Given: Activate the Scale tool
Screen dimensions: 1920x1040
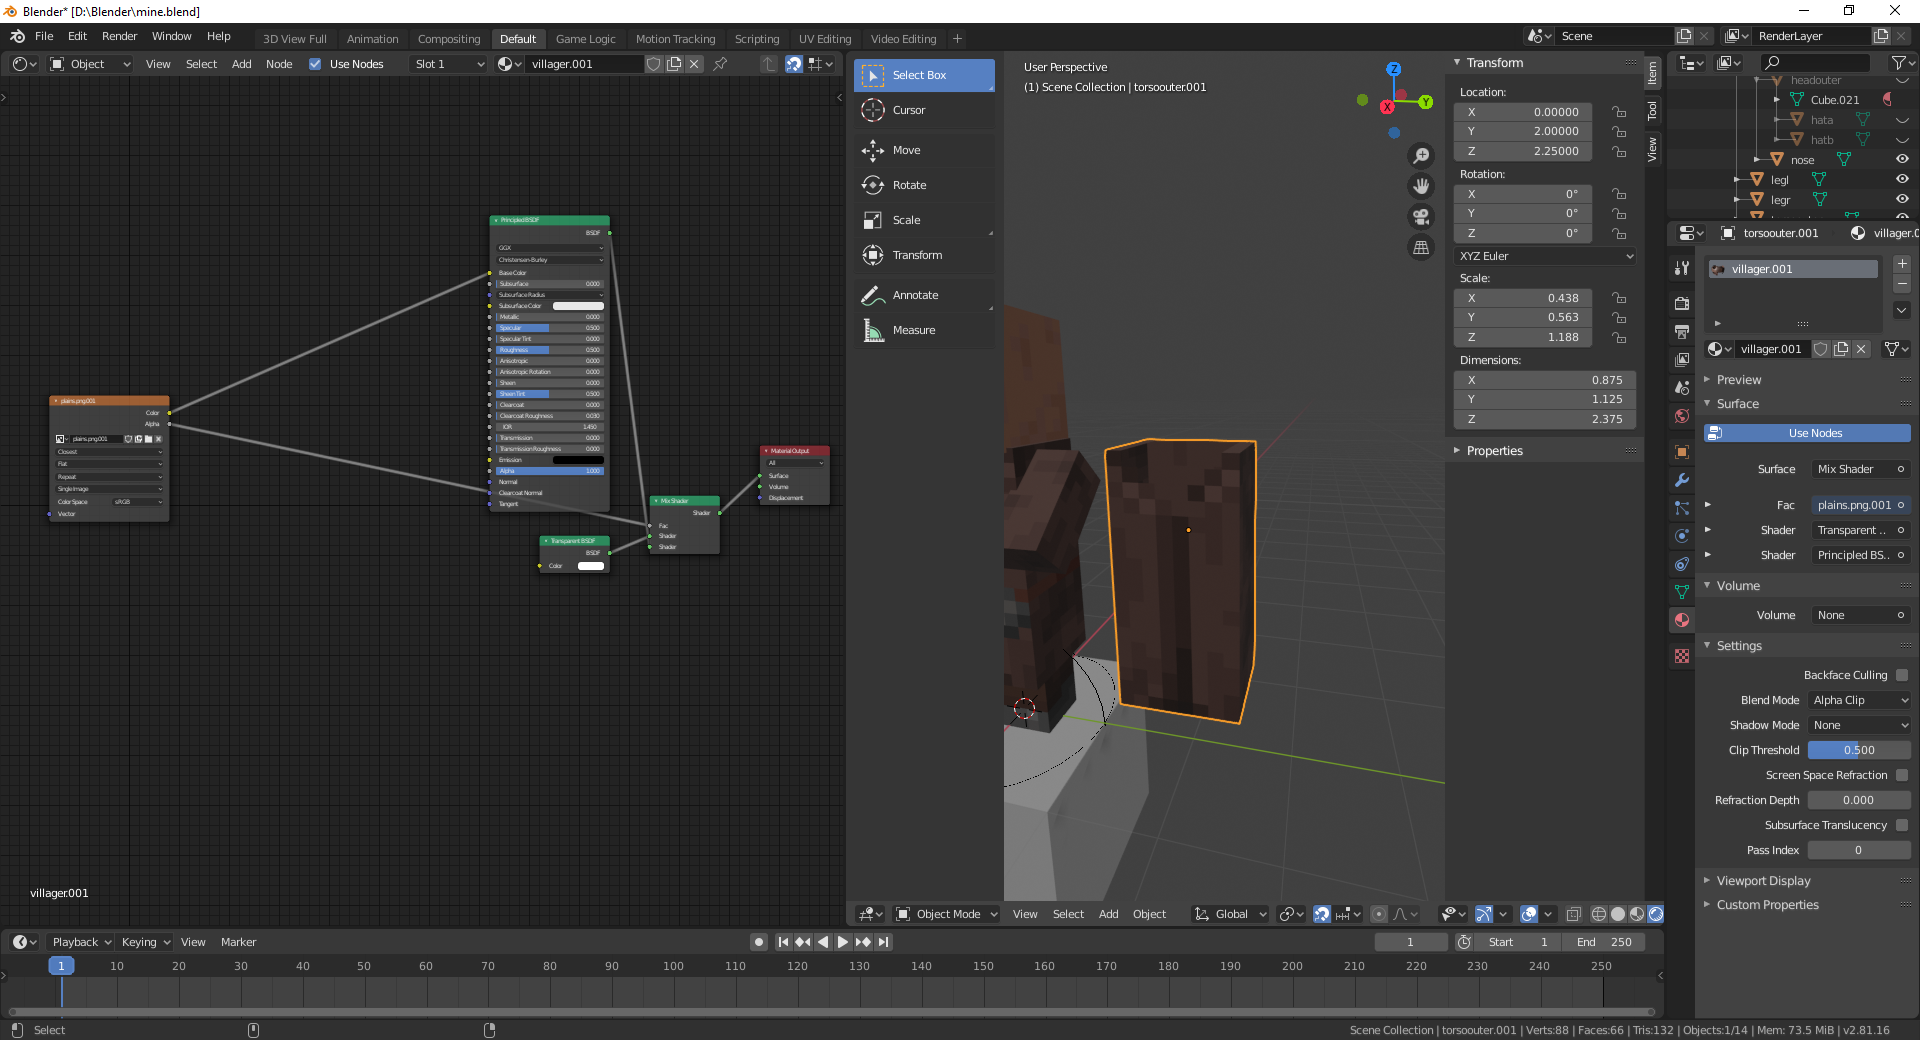Looking at the screenshot, I should [x=924, y=220].
